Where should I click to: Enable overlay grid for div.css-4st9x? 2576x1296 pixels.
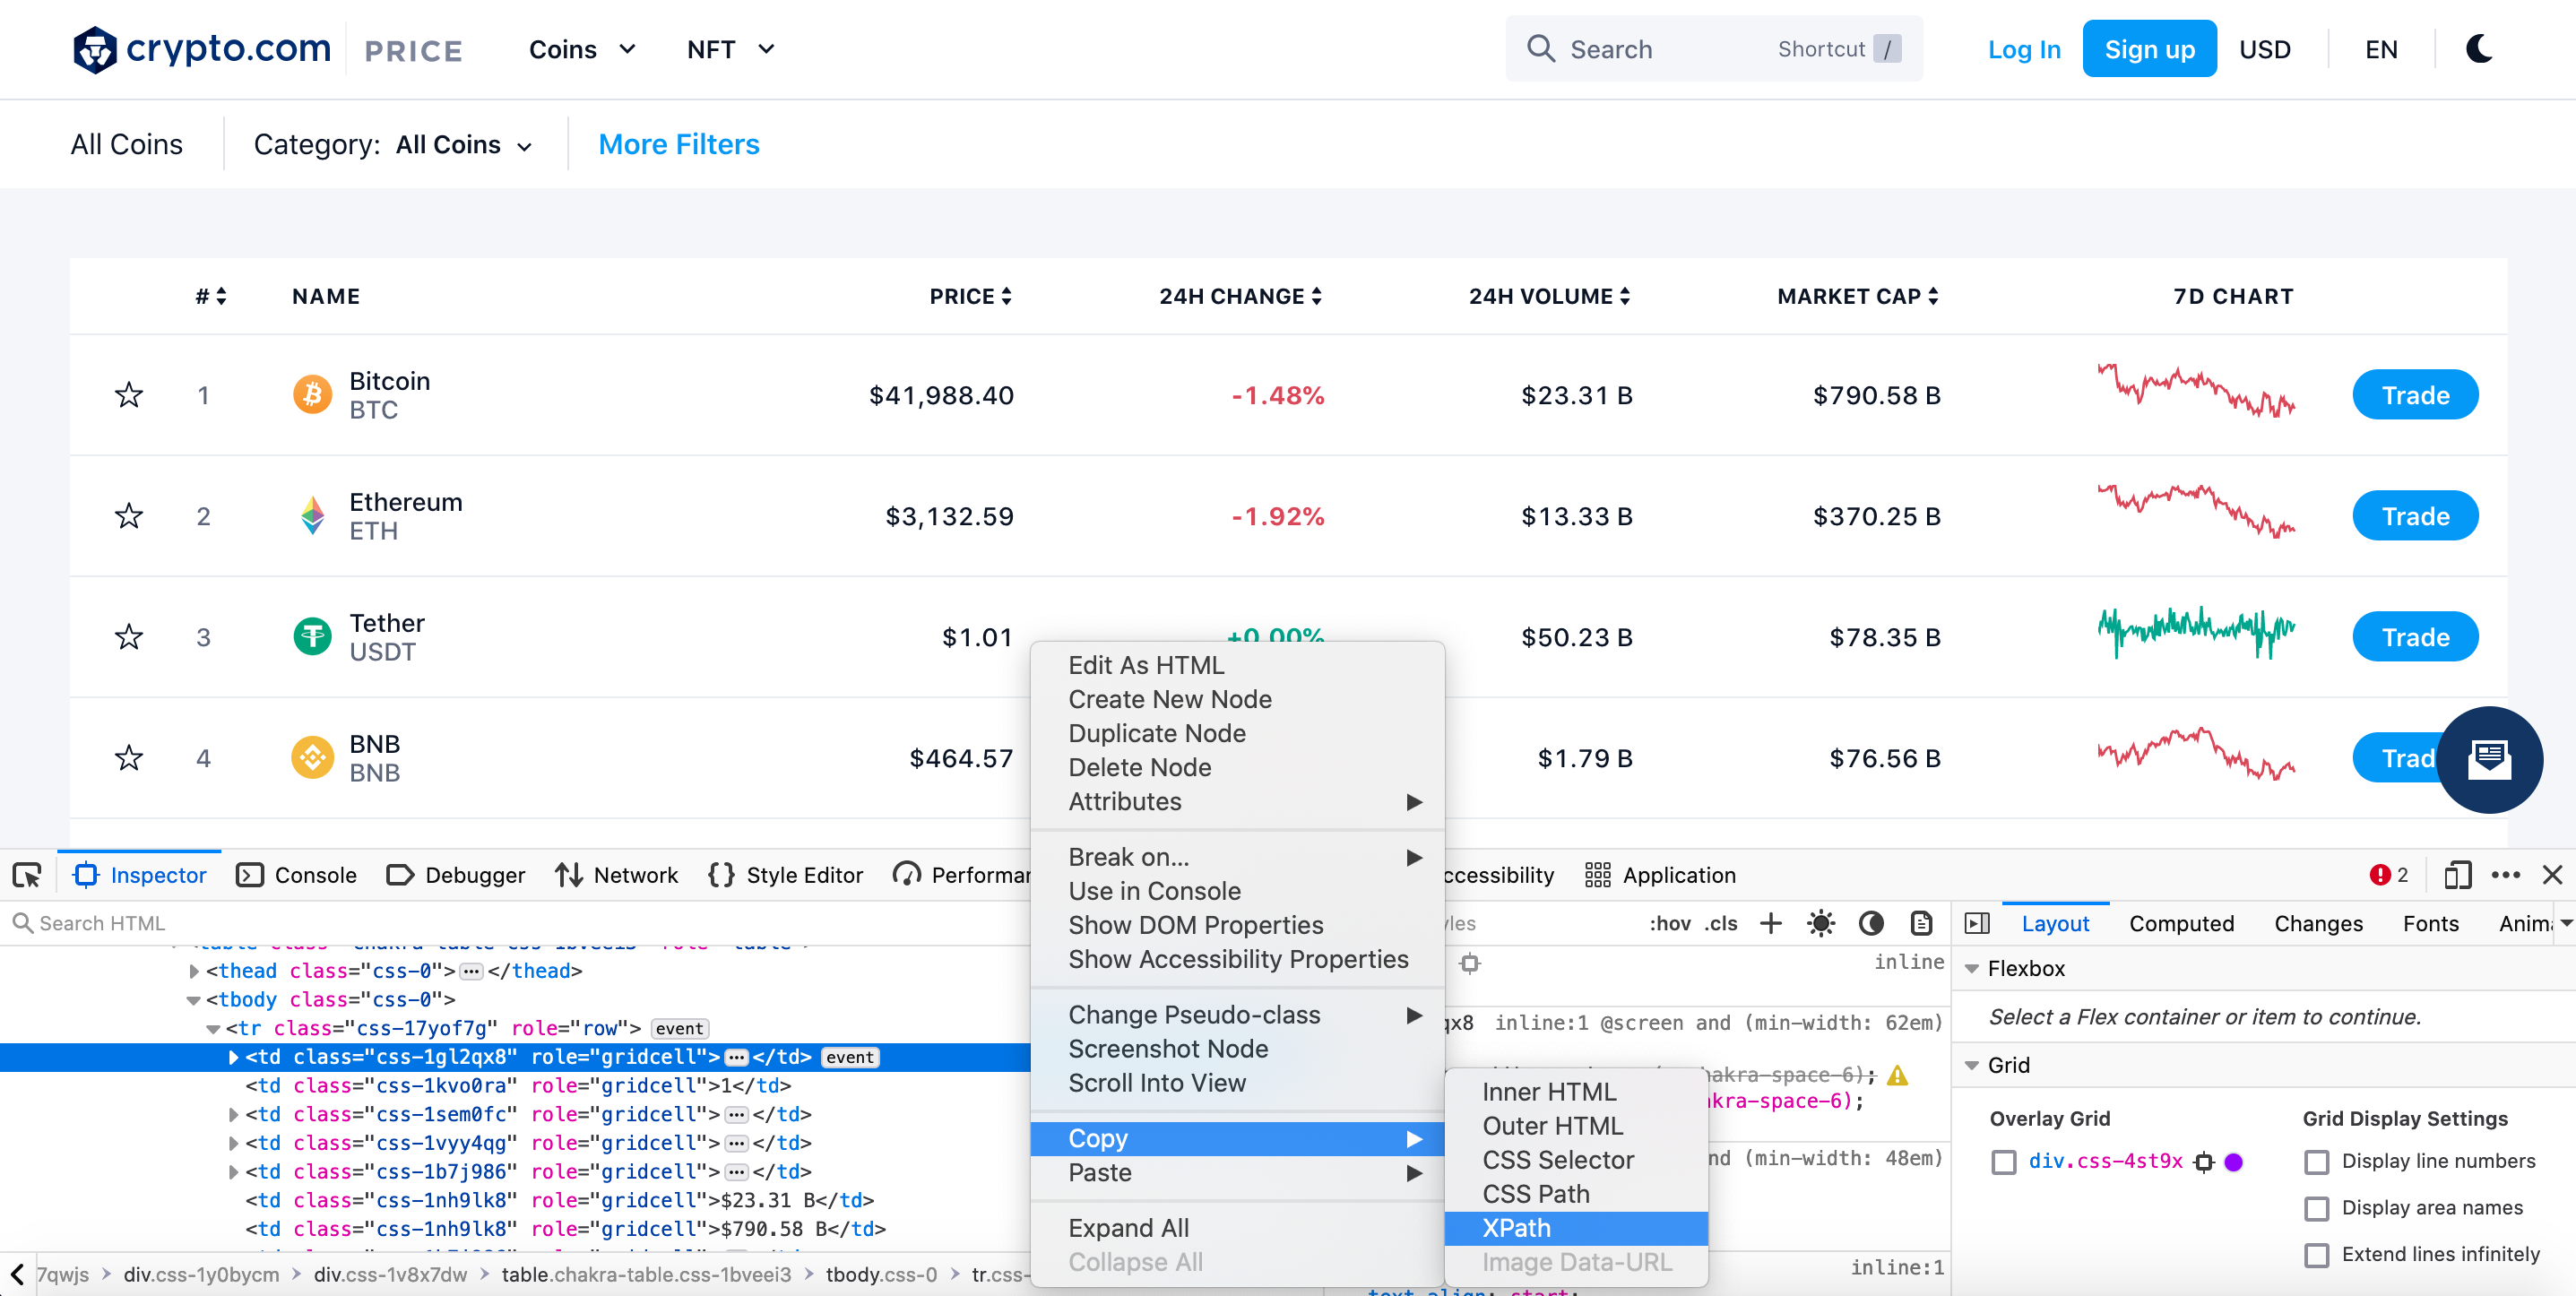(2003, 1162)
